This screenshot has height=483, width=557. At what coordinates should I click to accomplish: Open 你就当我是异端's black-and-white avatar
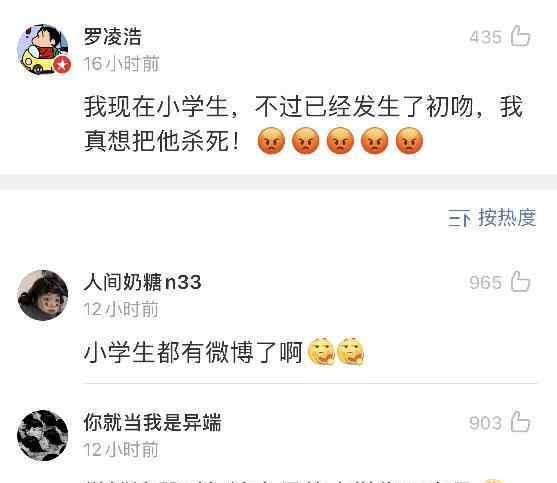point(43,435)
